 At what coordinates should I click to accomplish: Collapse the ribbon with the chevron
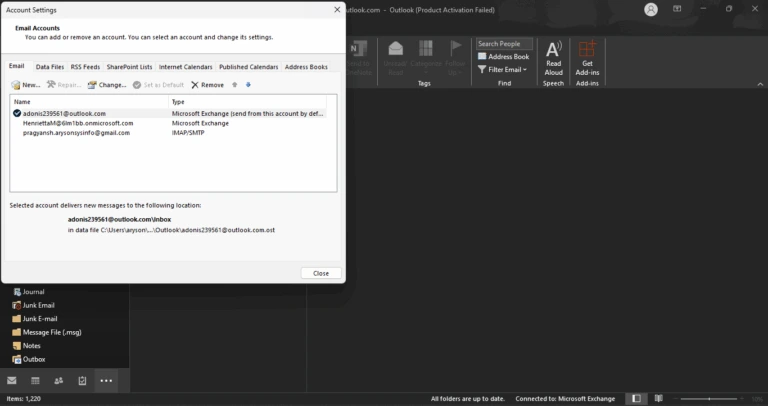[x=760, y=84]
